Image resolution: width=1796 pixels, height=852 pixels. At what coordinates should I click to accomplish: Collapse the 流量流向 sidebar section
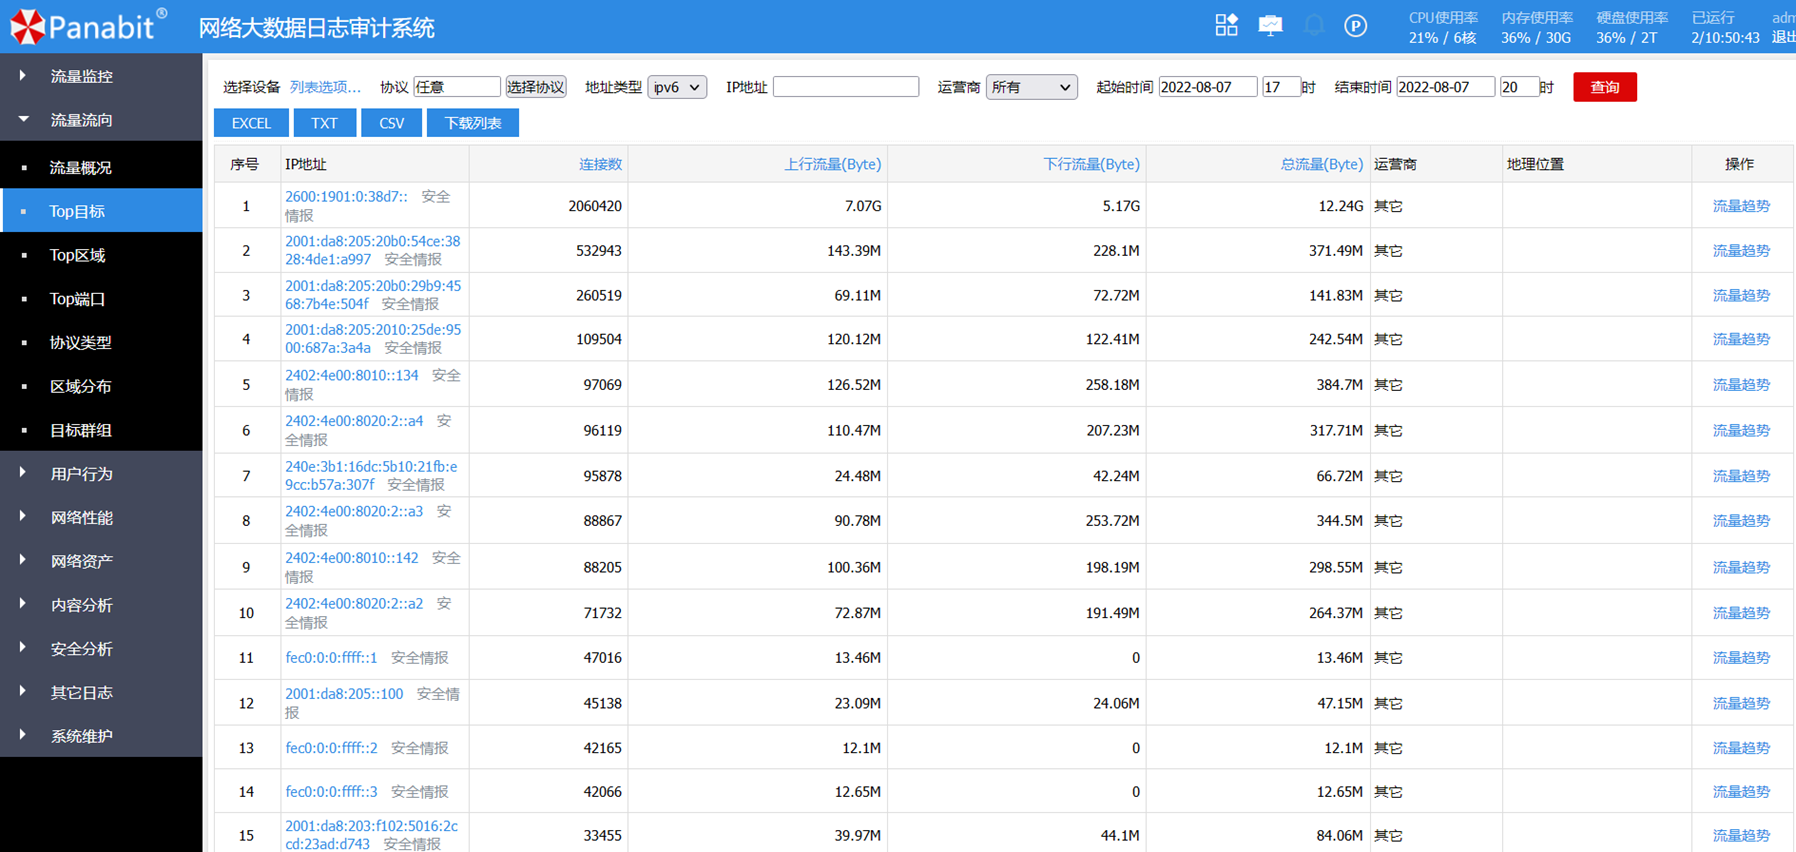coord(101,120)
